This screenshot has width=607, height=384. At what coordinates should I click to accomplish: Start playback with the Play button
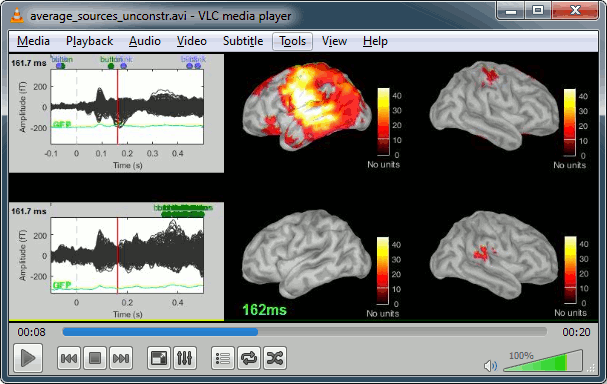[27, 358]
